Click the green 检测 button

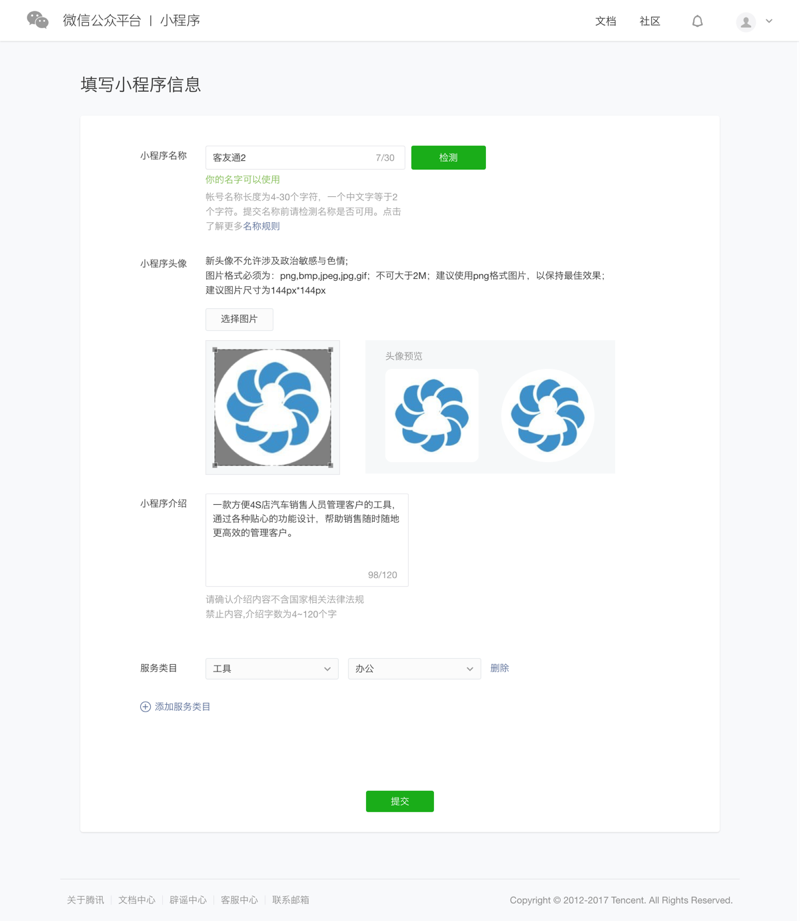click(448, 157)
